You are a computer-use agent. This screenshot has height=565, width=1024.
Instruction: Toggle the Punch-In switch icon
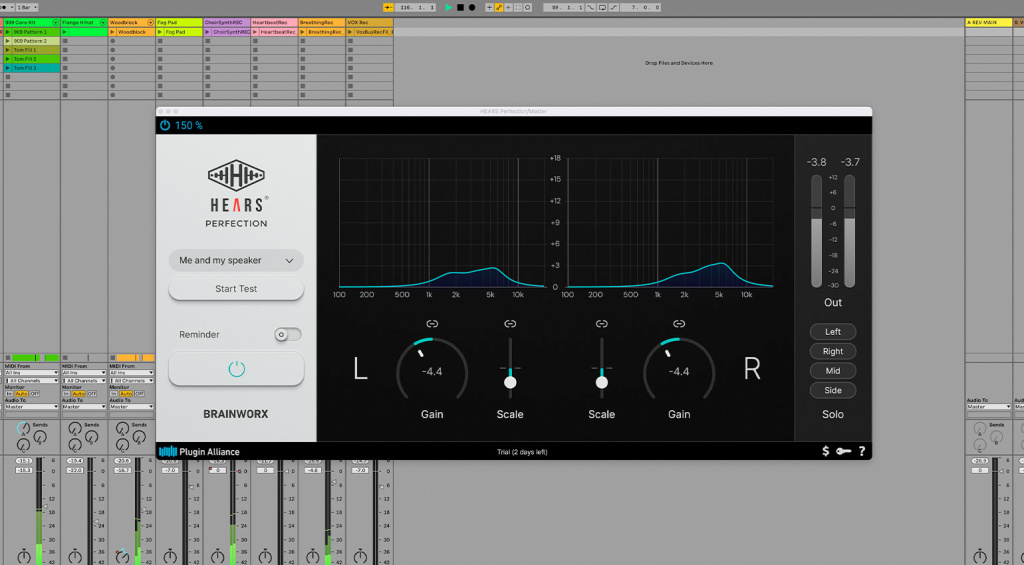590,7
